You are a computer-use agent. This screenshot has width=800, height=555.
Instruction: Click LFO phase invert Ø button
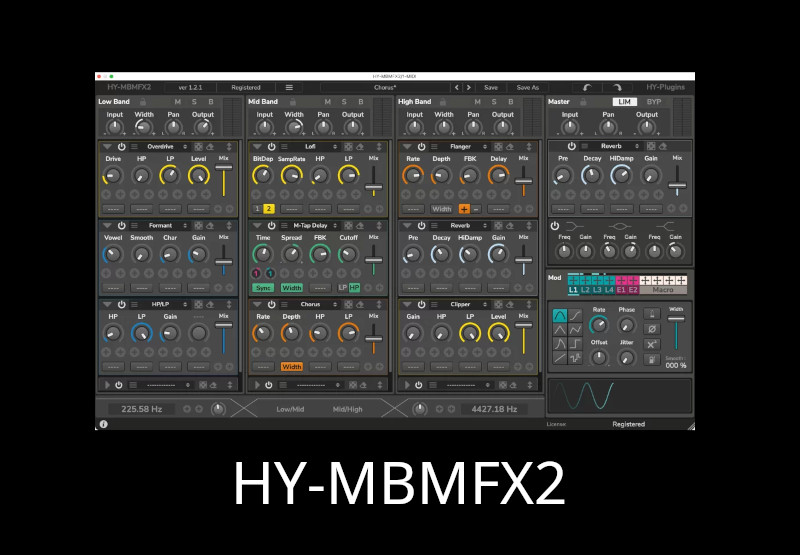(x=652, y=329)
